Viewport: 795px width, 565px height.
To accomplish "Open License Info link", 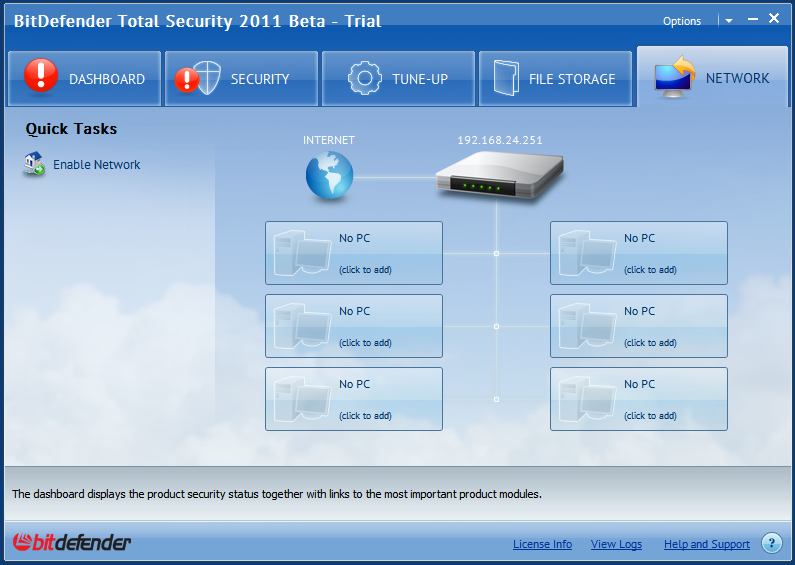I will [543, 544].
